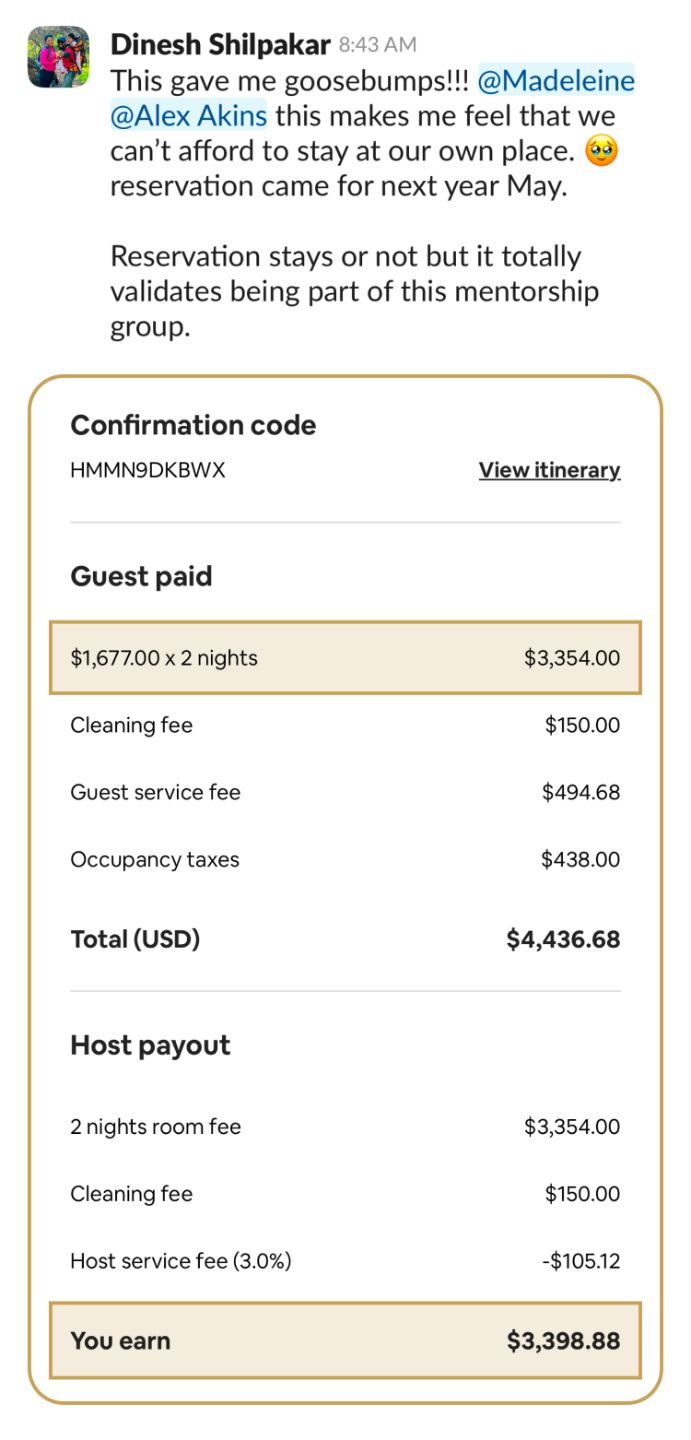Click the 8:43 AM message timestamp

[x=377, y=45]
